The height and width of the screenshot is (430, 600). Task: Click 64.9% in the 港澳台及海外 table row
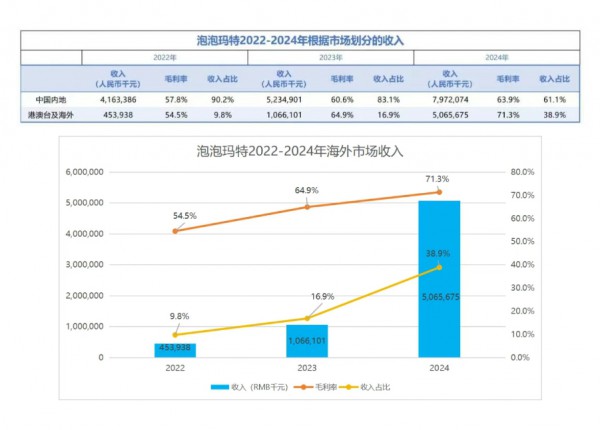(x=342, y=115)
